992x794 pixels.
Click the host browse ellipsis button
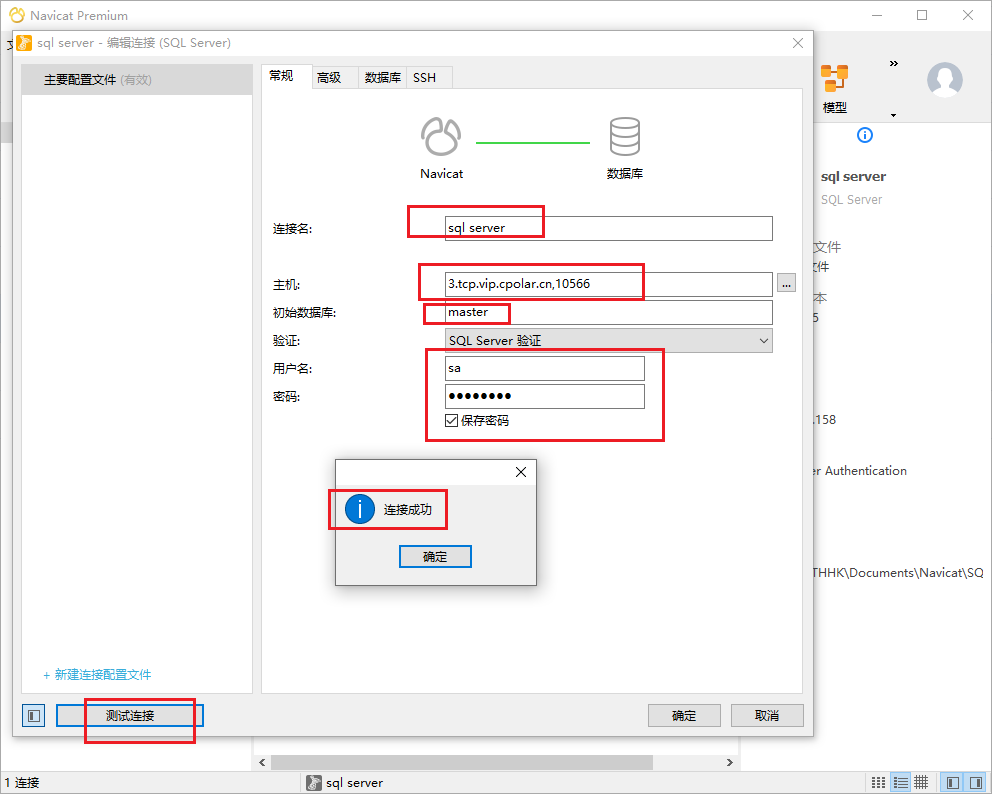pos(787,285)
